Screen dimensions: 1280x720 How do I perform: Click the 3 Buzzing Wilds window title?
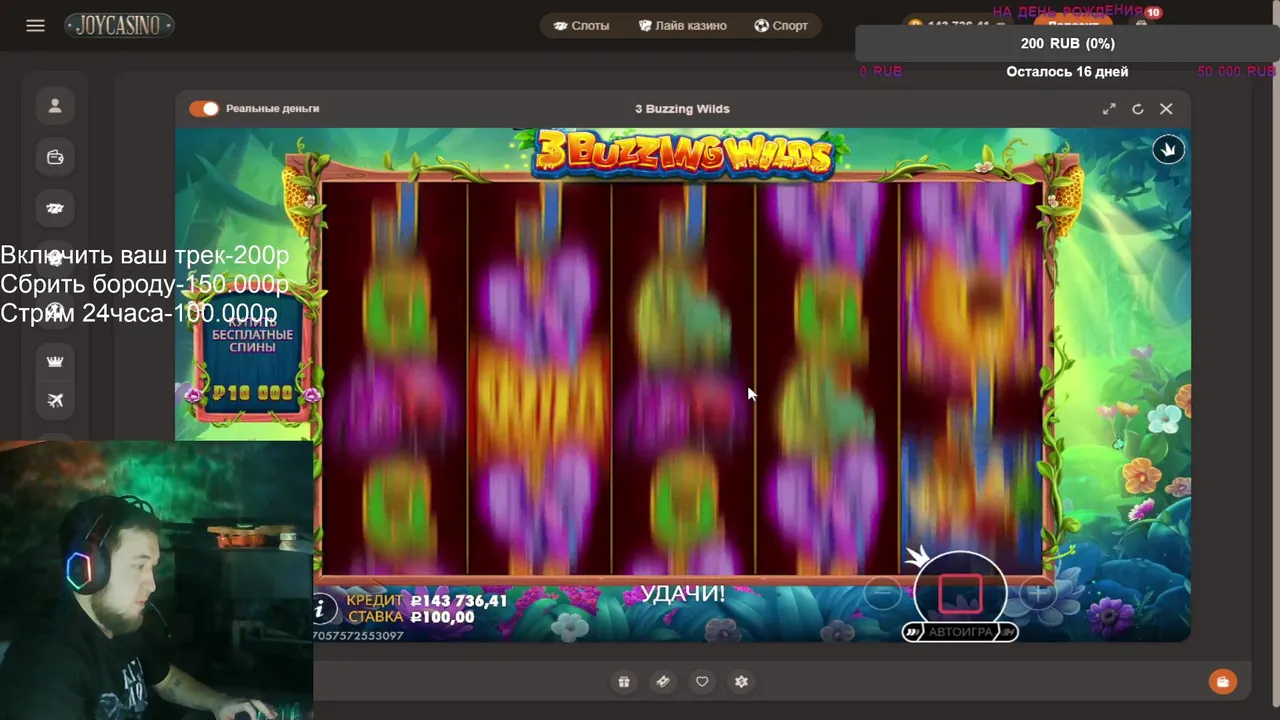click(x=682, y=109)
